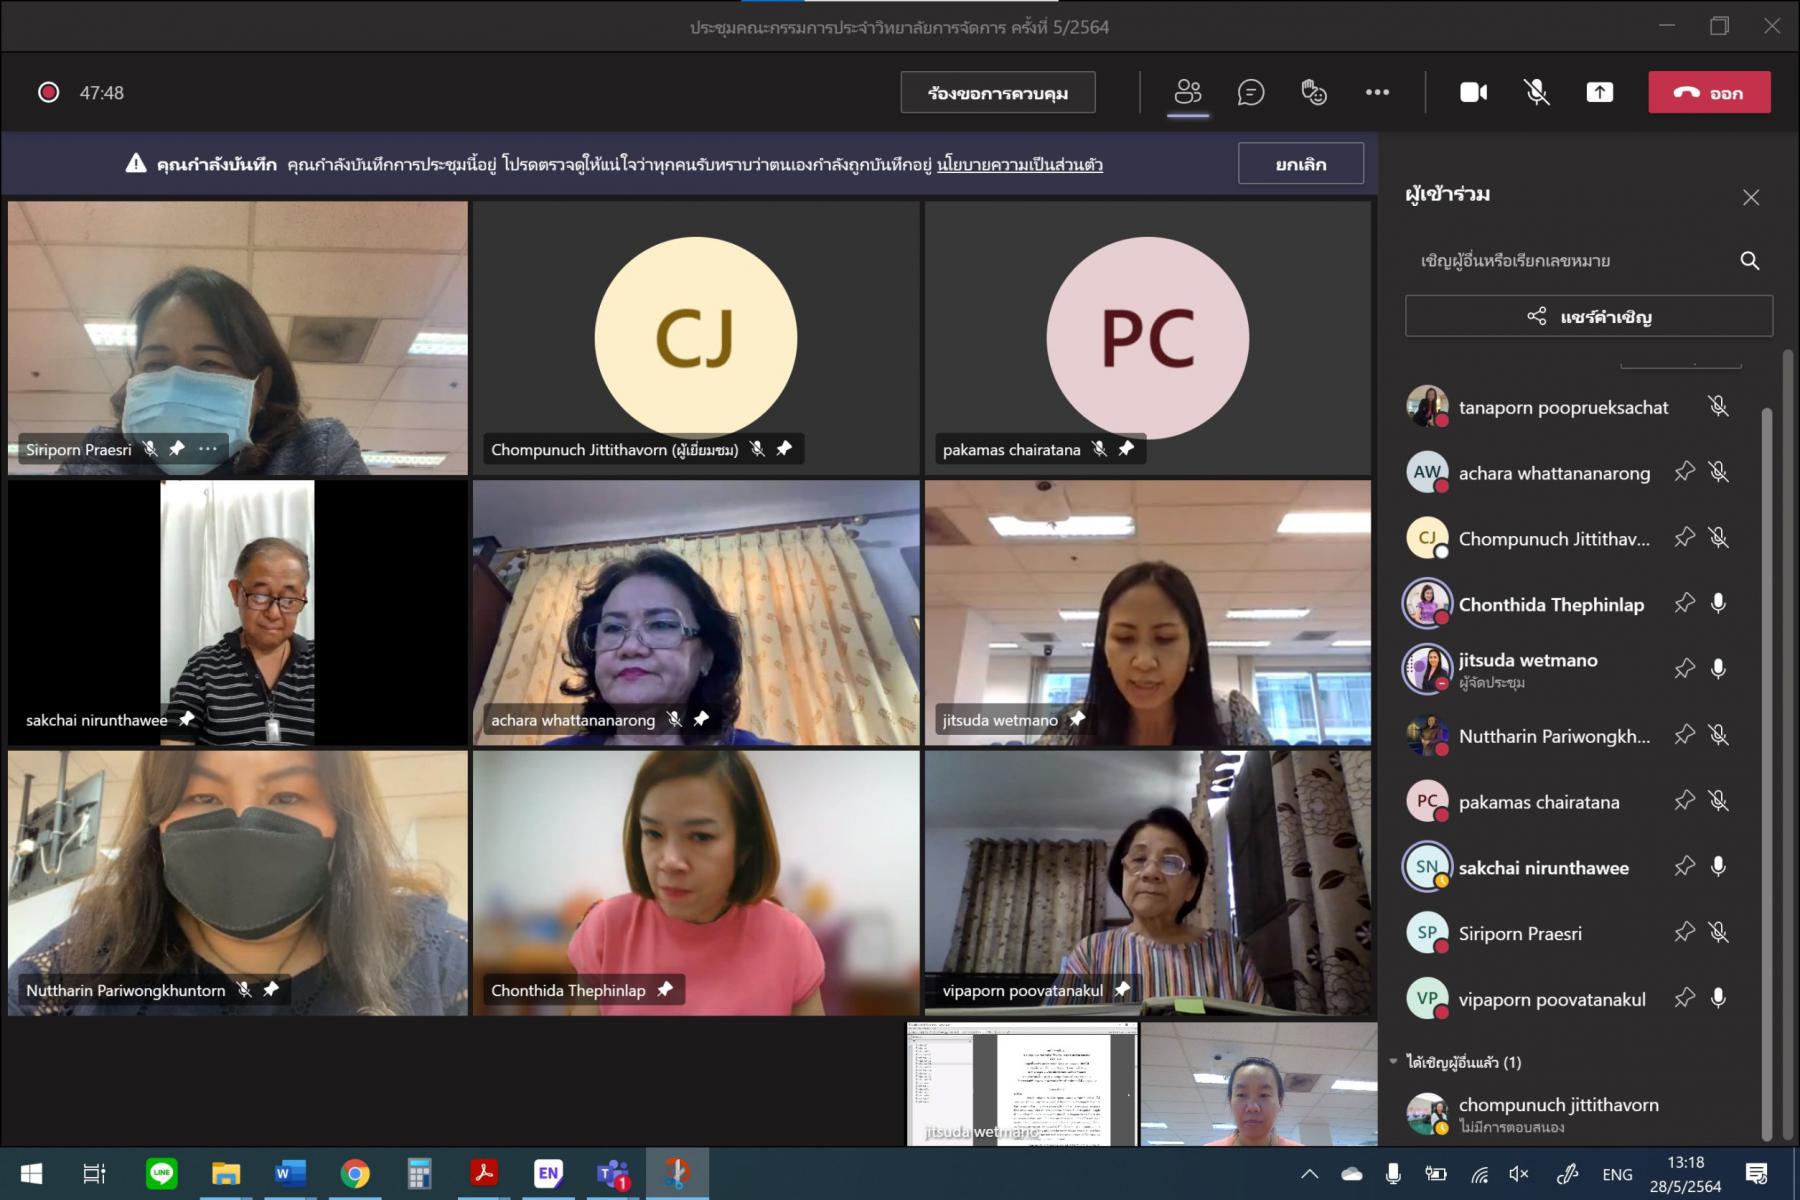Open more actions ellipsis menu
This screenshot has height=1200, width=1800.
point(1377,93)
